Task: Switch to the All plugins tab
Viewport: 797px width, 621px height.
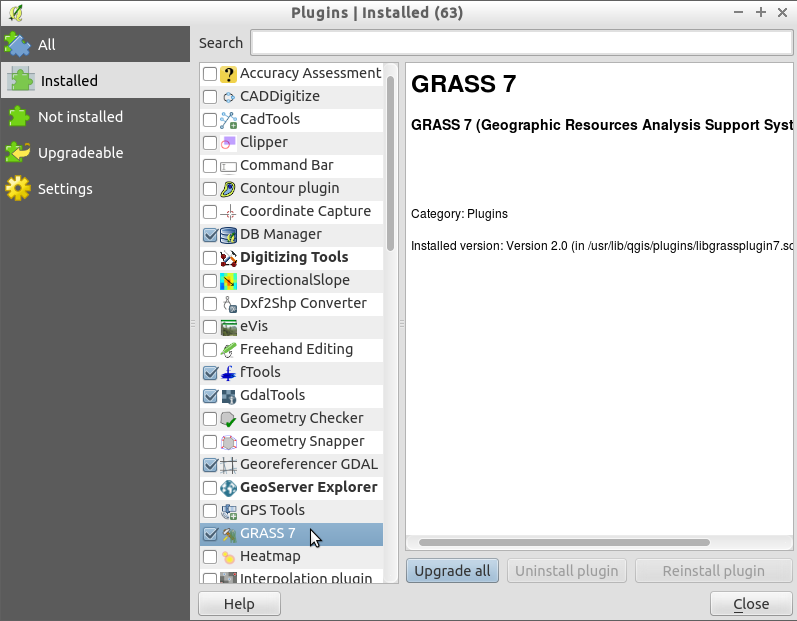Action: pyautogui.click(x=95, y=44)
